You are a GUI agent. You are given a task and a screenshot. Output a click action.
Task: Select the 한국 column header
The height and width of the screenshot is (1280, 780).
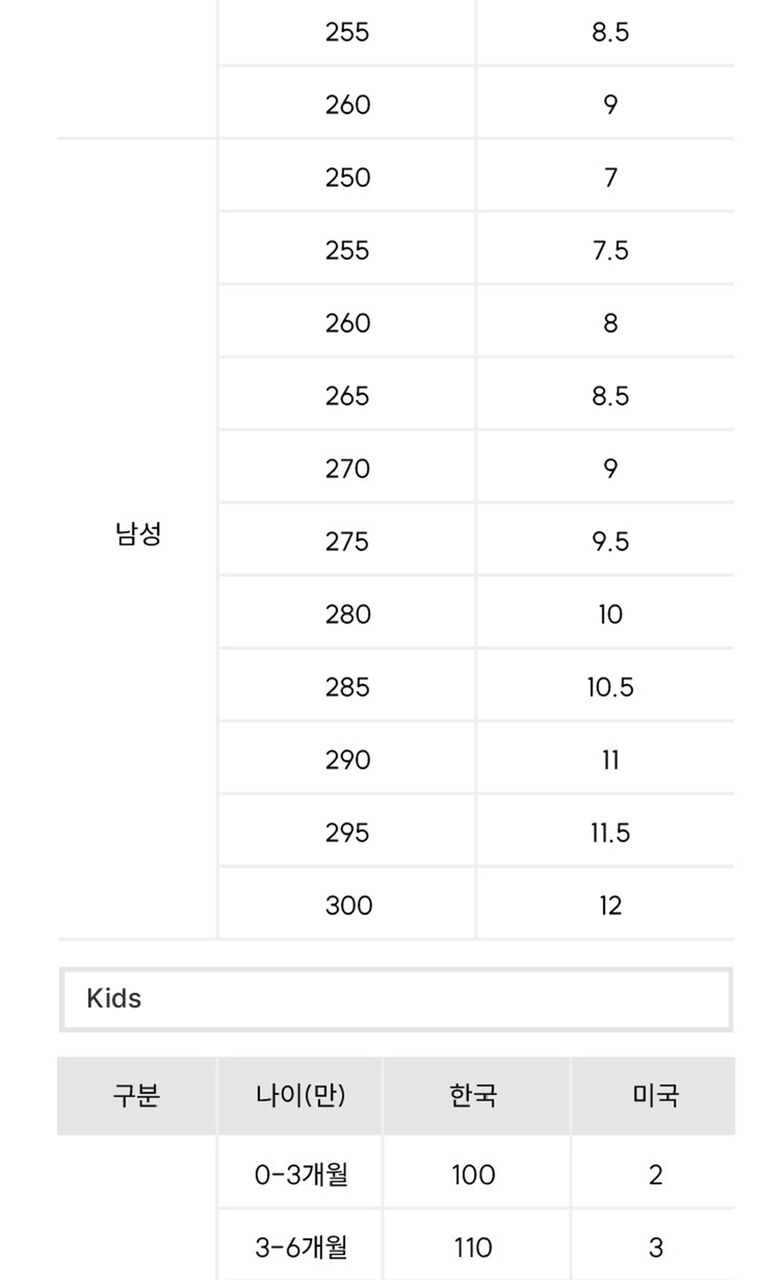(x=473, y=1095)
